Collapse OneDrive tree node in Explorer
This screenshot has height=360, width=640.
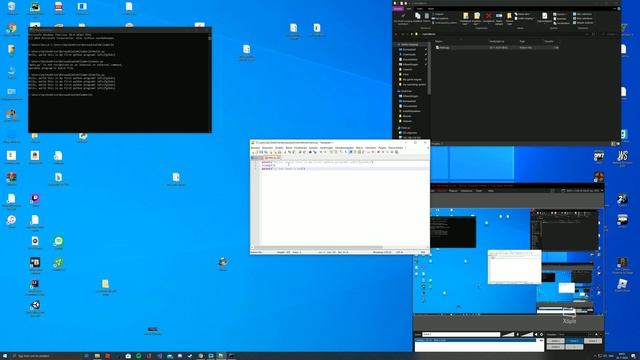pyautogui.click(x=396, y=91)
